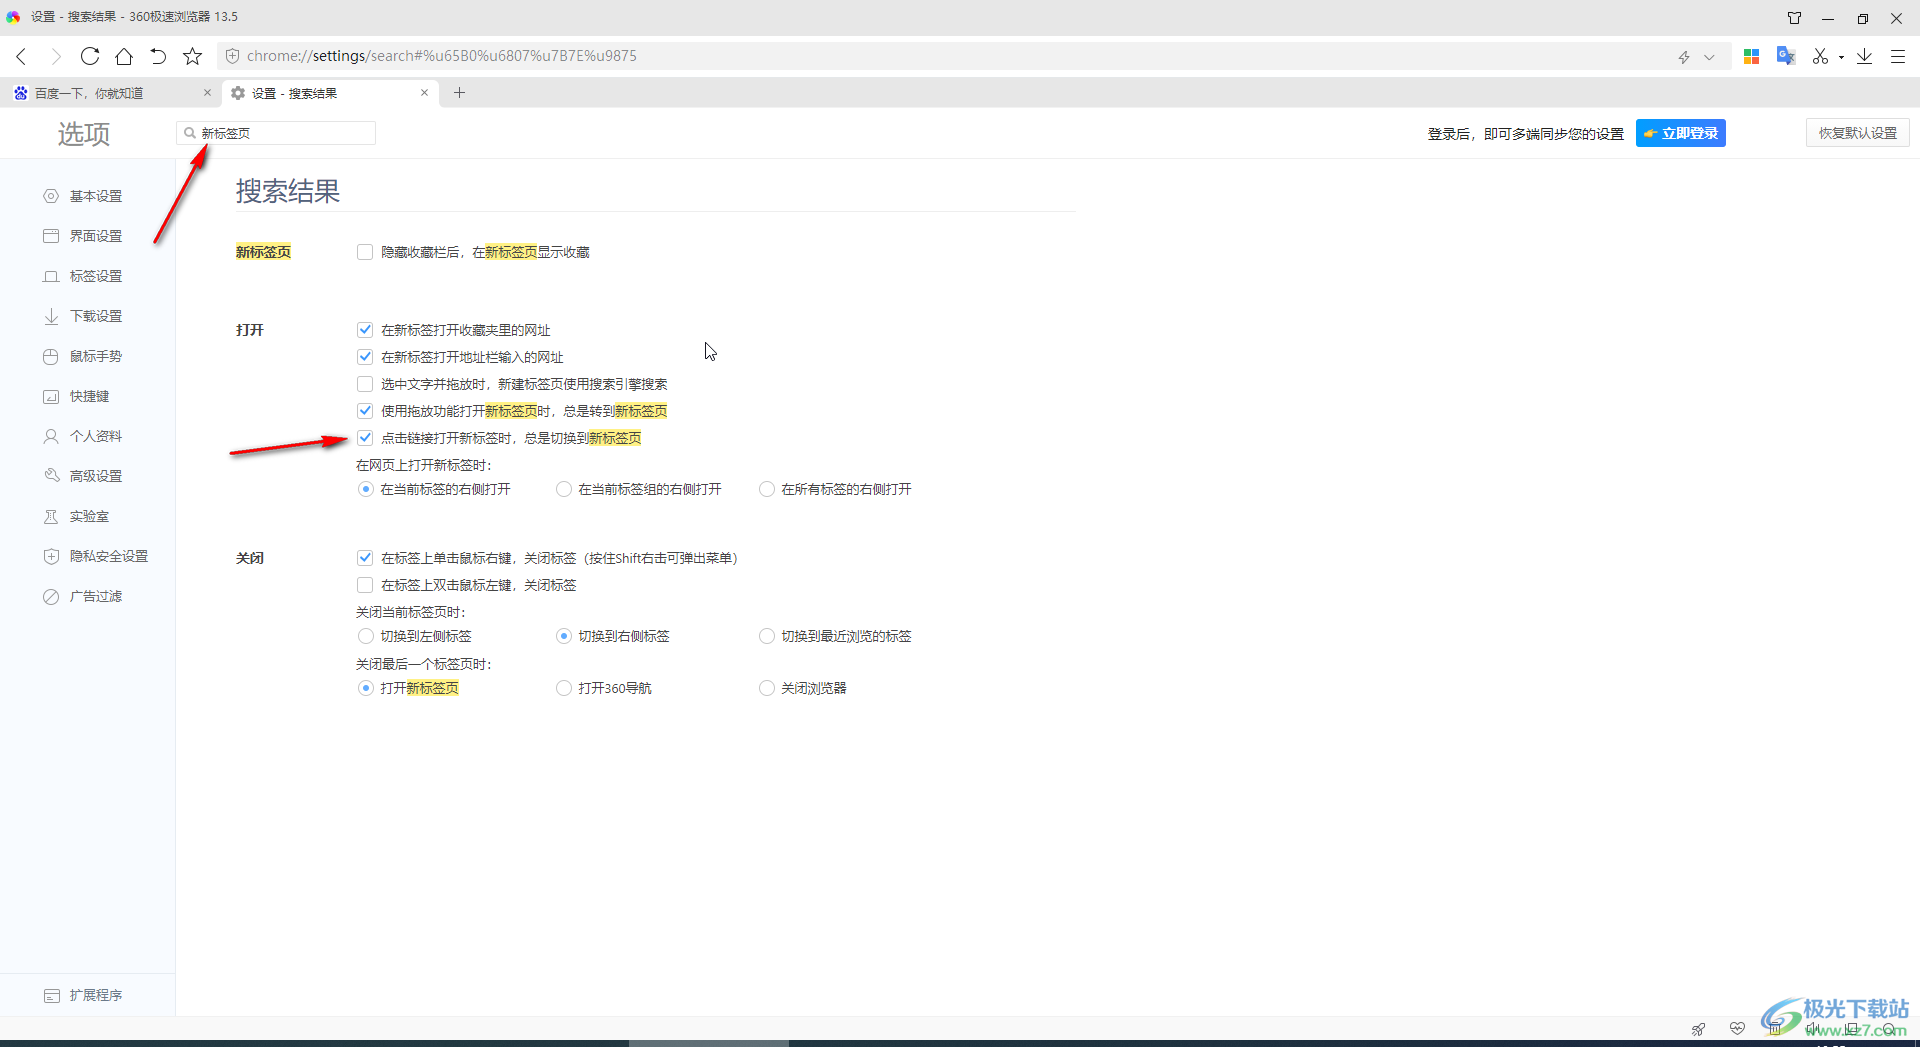Screen dimensions: 1920x1047
Task: Select 切换到左侧标签 radio
Action: [x=365, y=636]
